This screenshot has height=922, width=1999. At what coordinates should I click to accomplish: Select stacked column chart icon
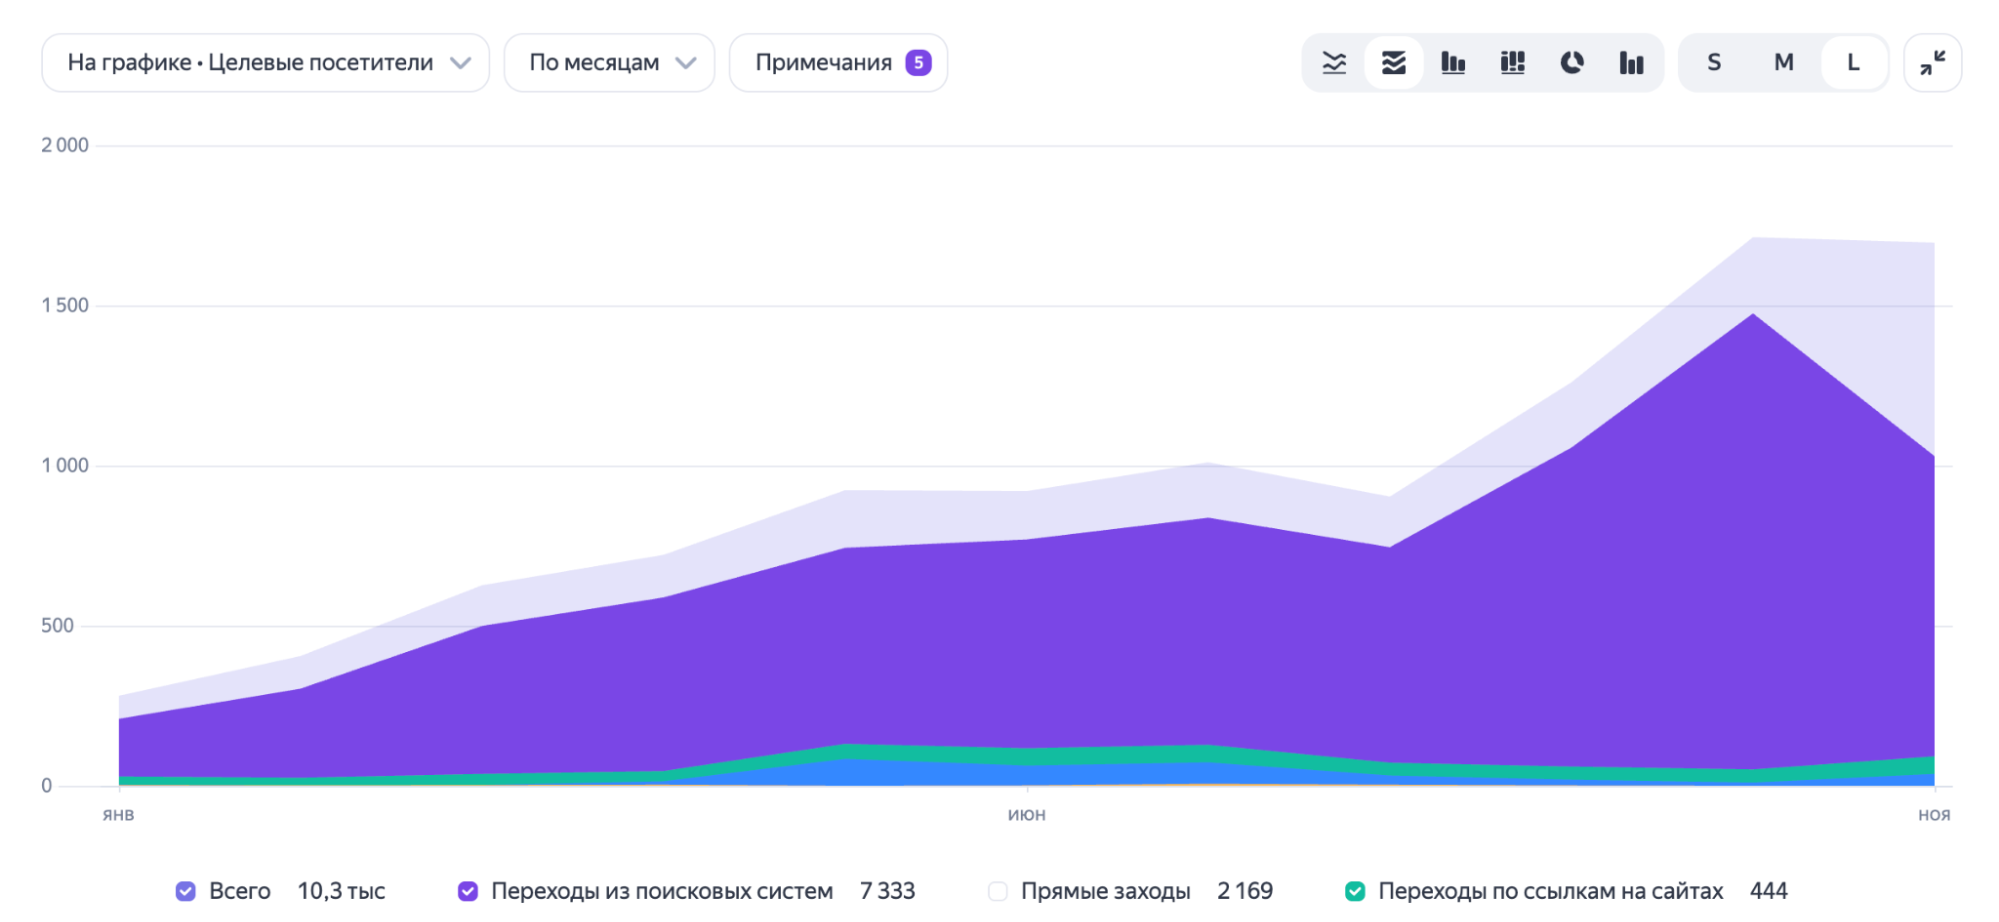tap(1512, 63)
